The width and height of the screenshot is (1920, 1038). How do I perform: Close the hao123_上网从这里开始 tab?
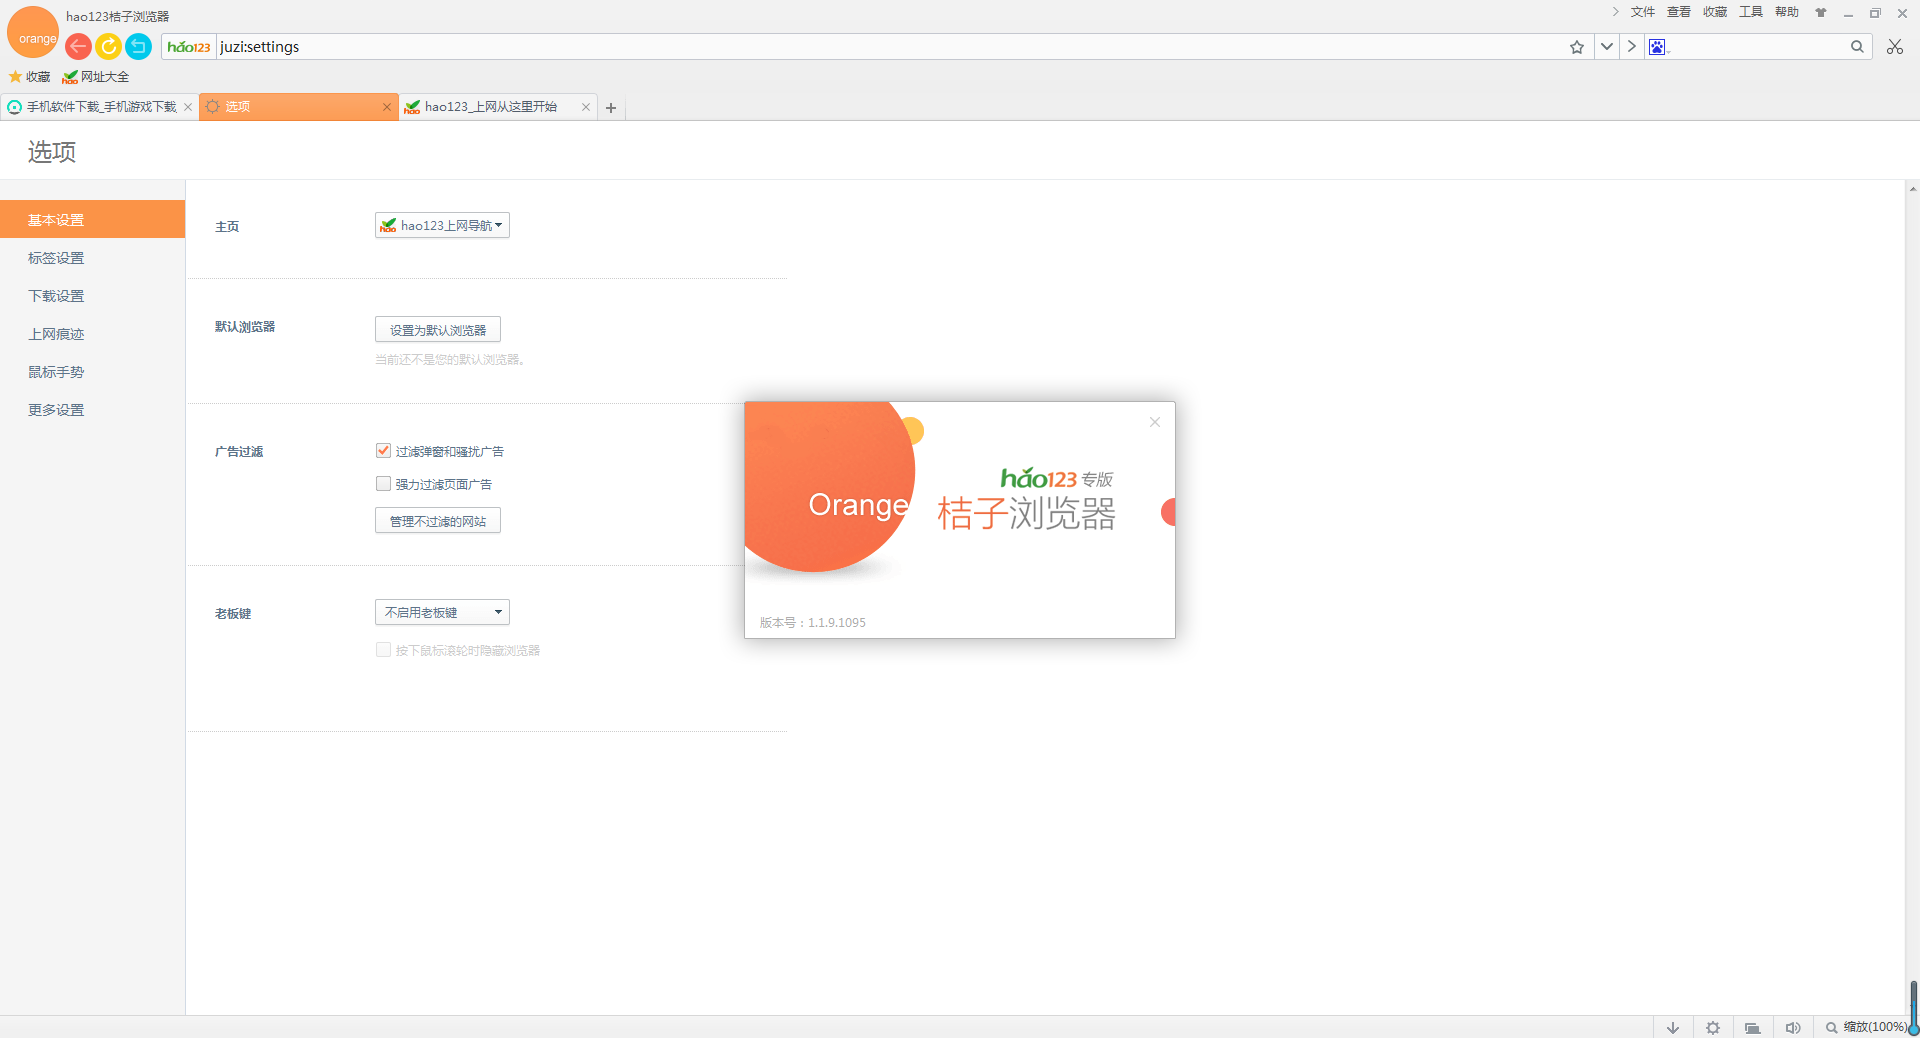586,107
